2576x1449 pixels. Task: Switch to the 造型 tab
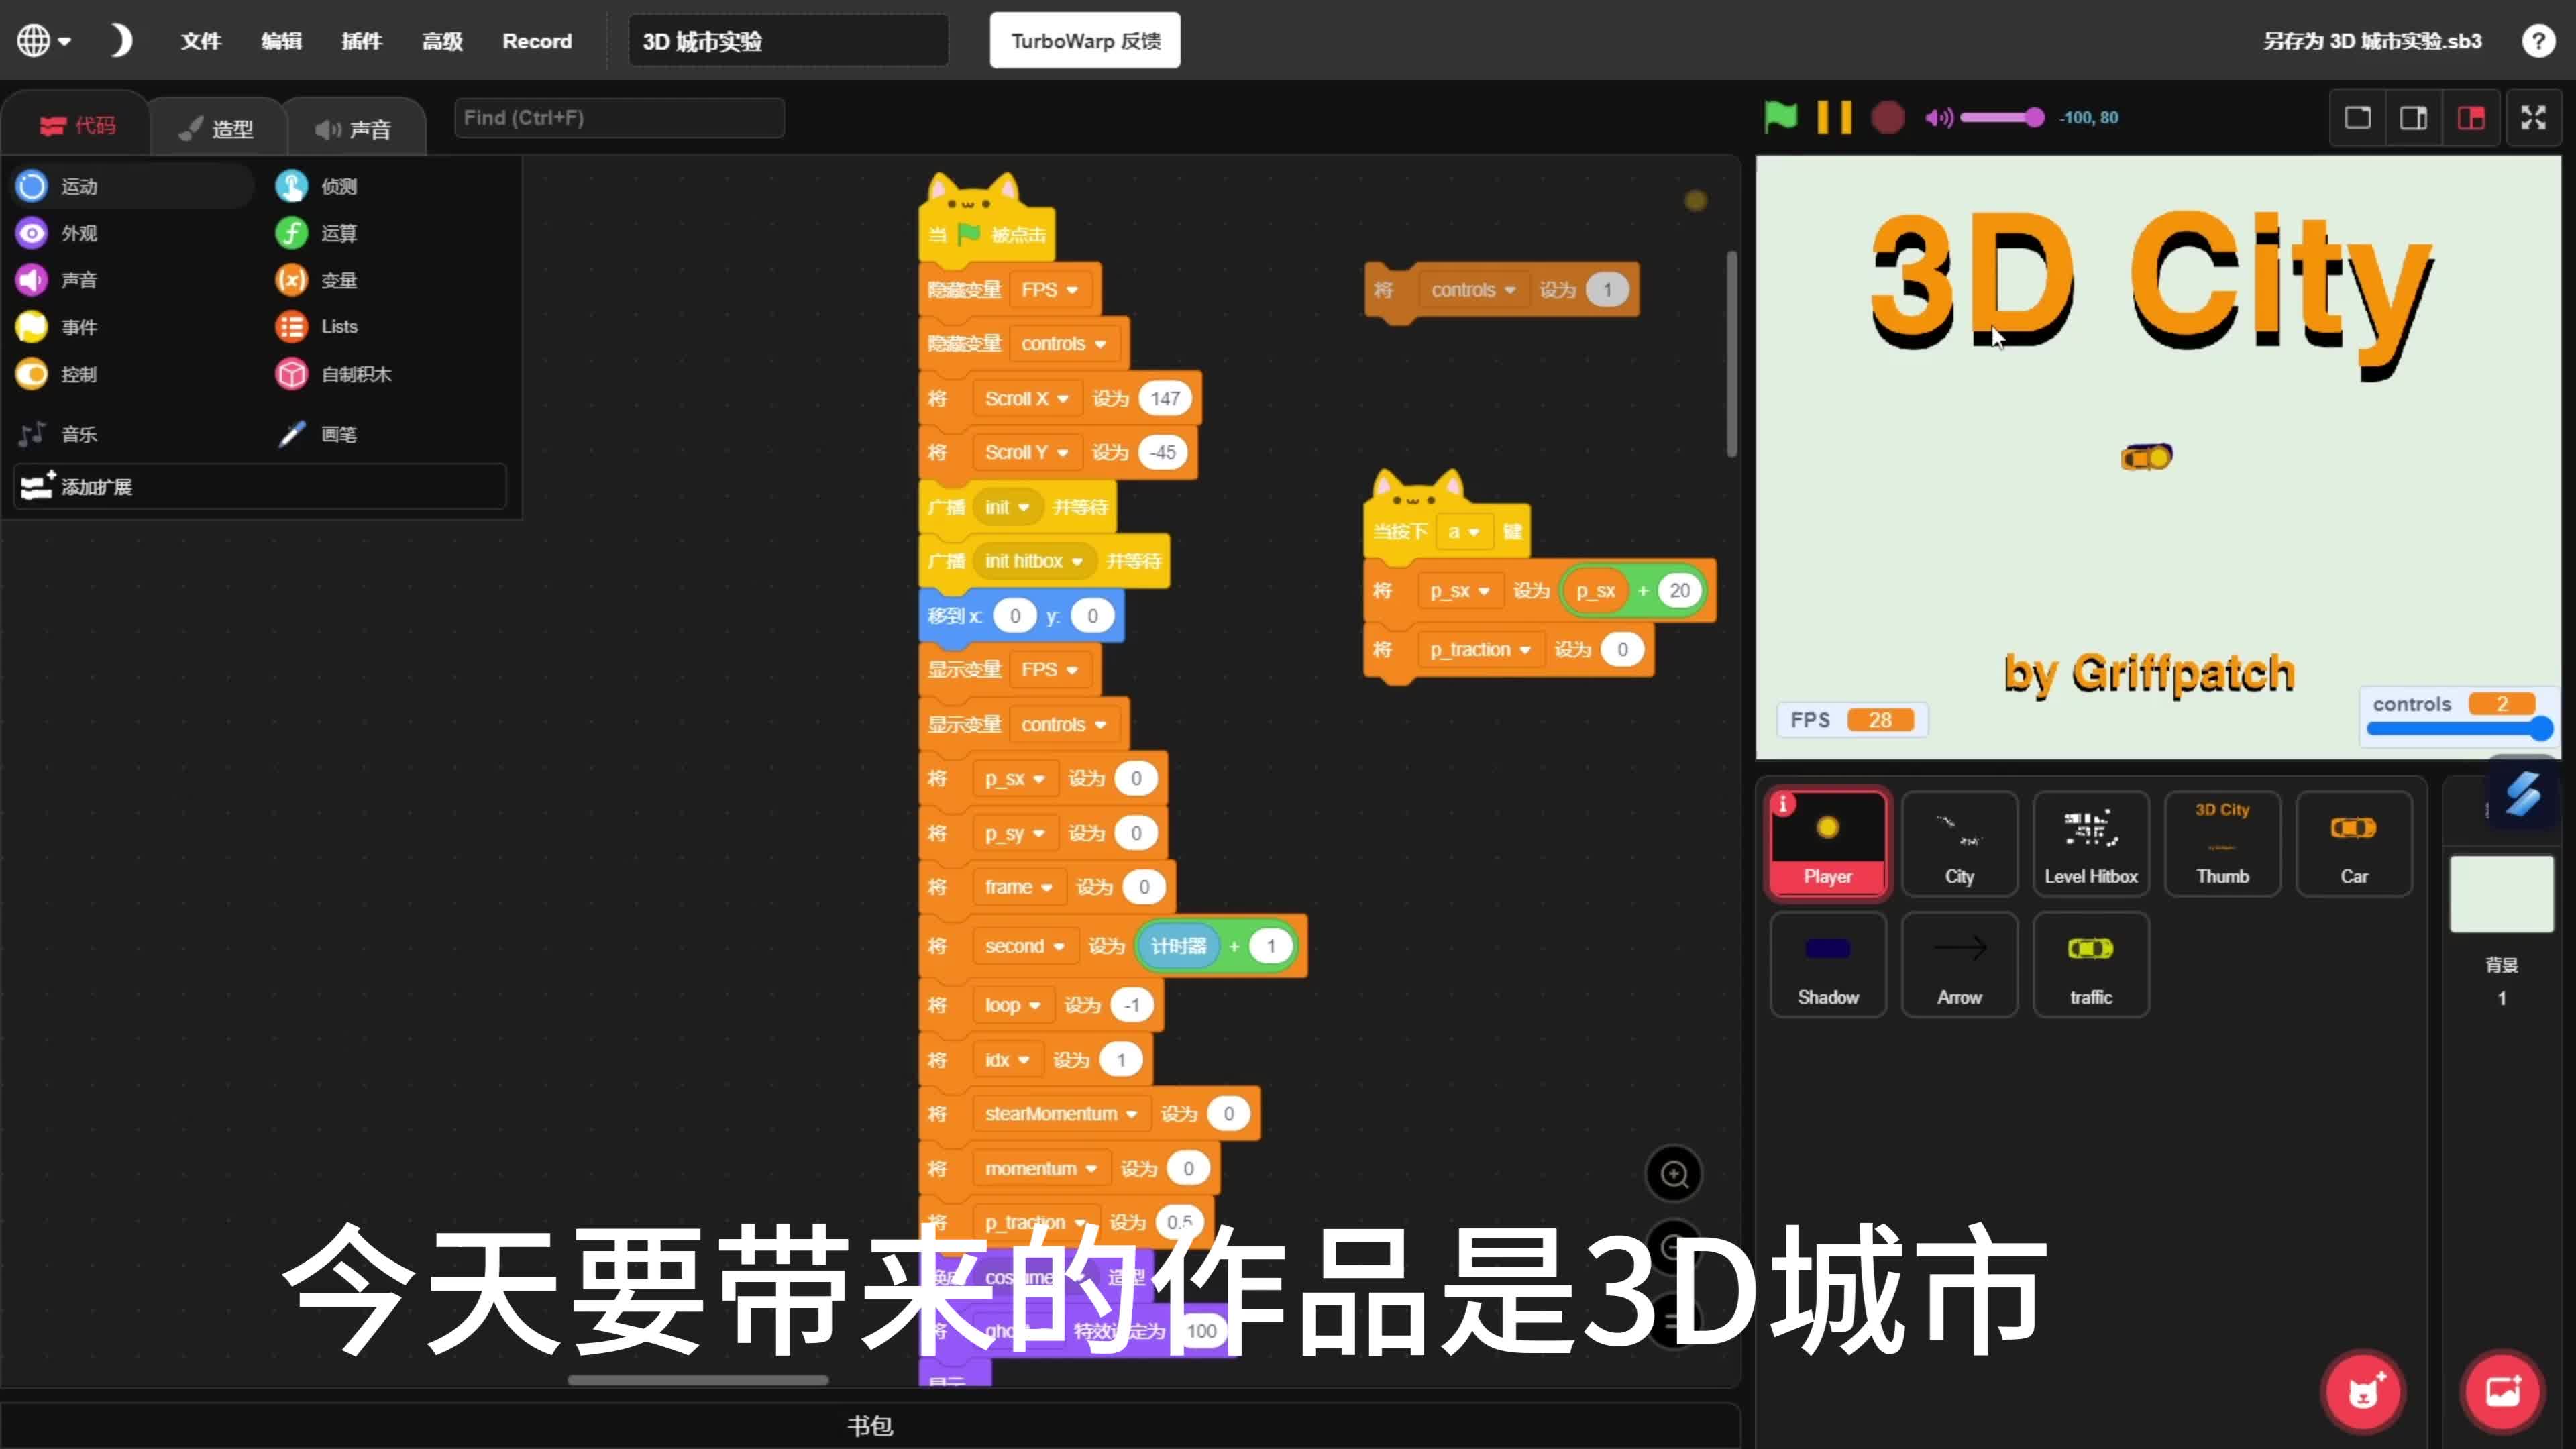click(x=218, y=126)
